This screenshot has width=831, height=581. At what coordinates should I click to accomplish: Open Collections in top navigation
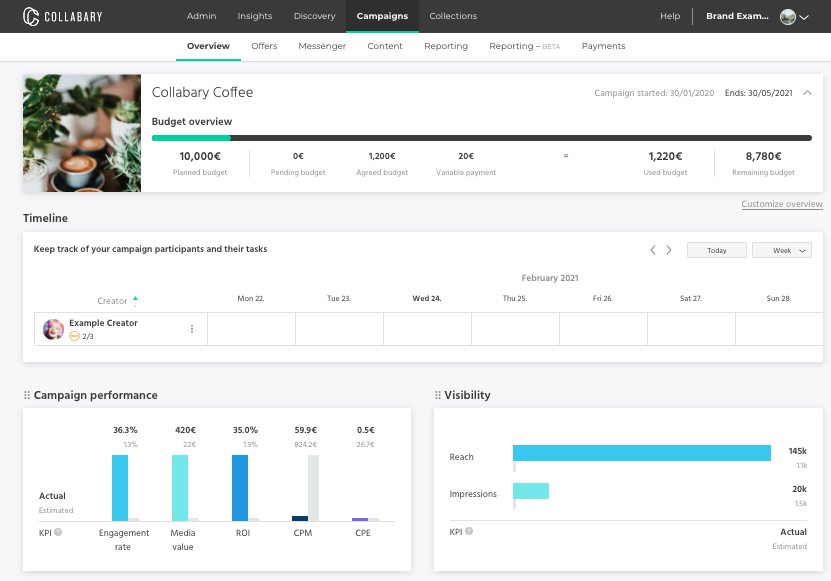[453, 16]
